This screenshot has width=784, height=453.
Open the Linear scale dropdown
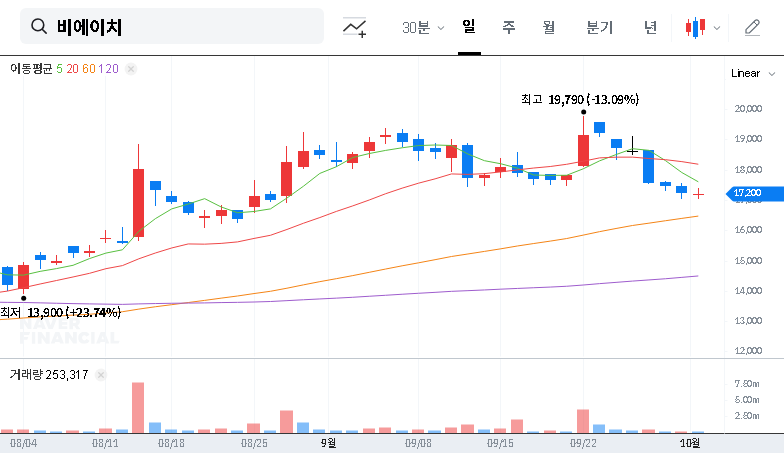click(751, 73)
